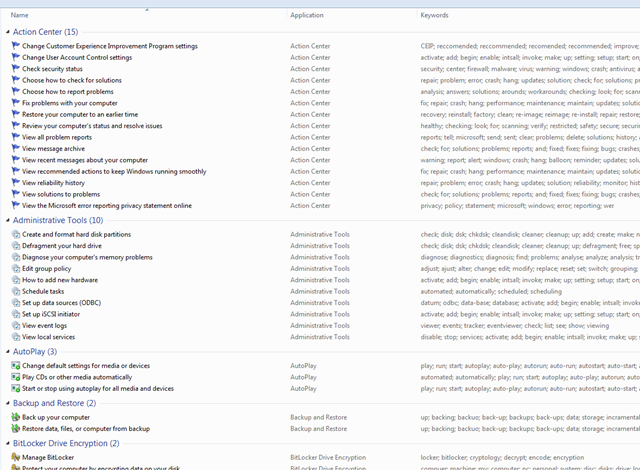Click backup icon next to Restore data, files, or computer
This screenshot has width=640, height=470.
(x=16, y=428)
